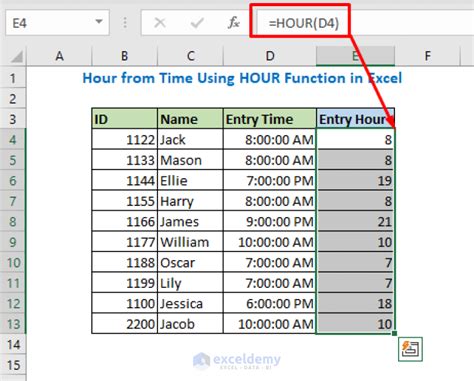Click the Select All corner triangle
Viewport: 474px width, 381px height.
click(x=17, y=56)
